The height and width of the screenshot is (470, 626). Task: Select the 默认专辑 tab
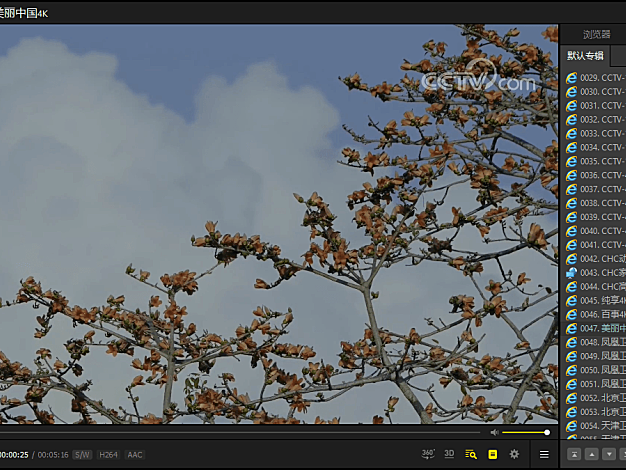pyautogui.click(x=585, y=56)
